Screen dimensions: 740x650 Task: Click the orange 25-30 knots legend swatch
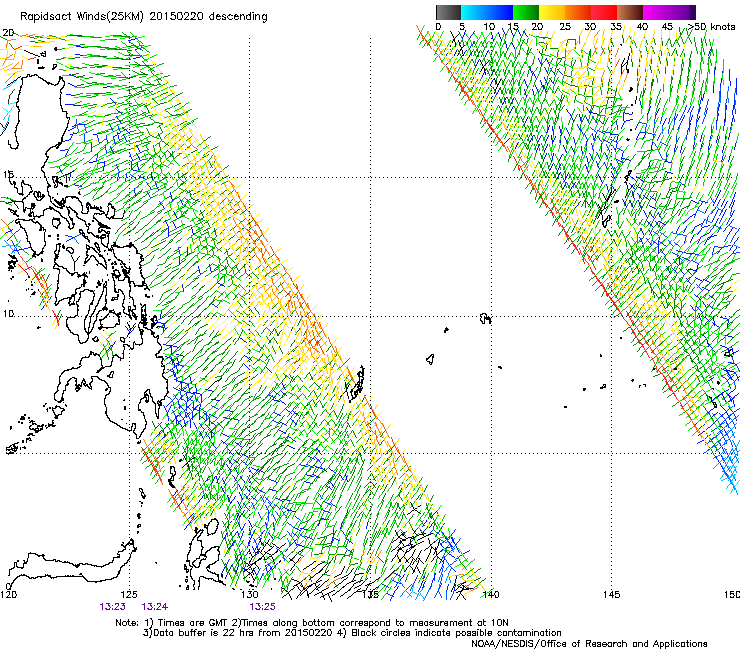coord(578,12)
